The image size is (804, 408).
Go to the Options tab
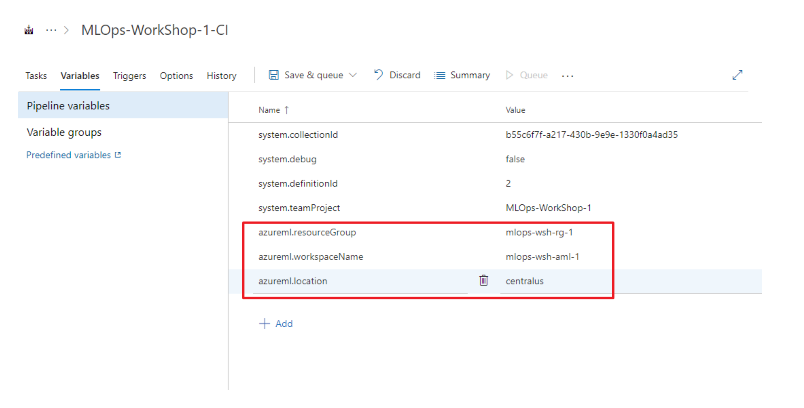[176, 76]
